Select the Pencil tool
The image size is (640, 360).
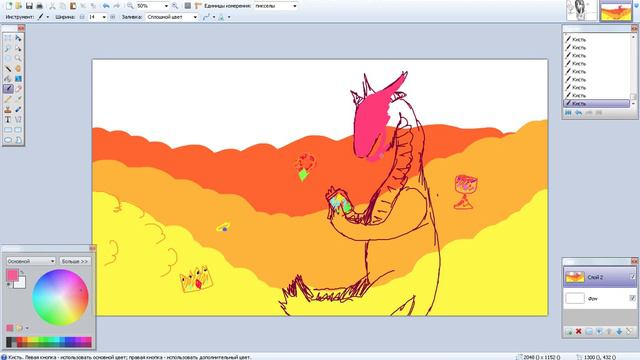(8, 99)
